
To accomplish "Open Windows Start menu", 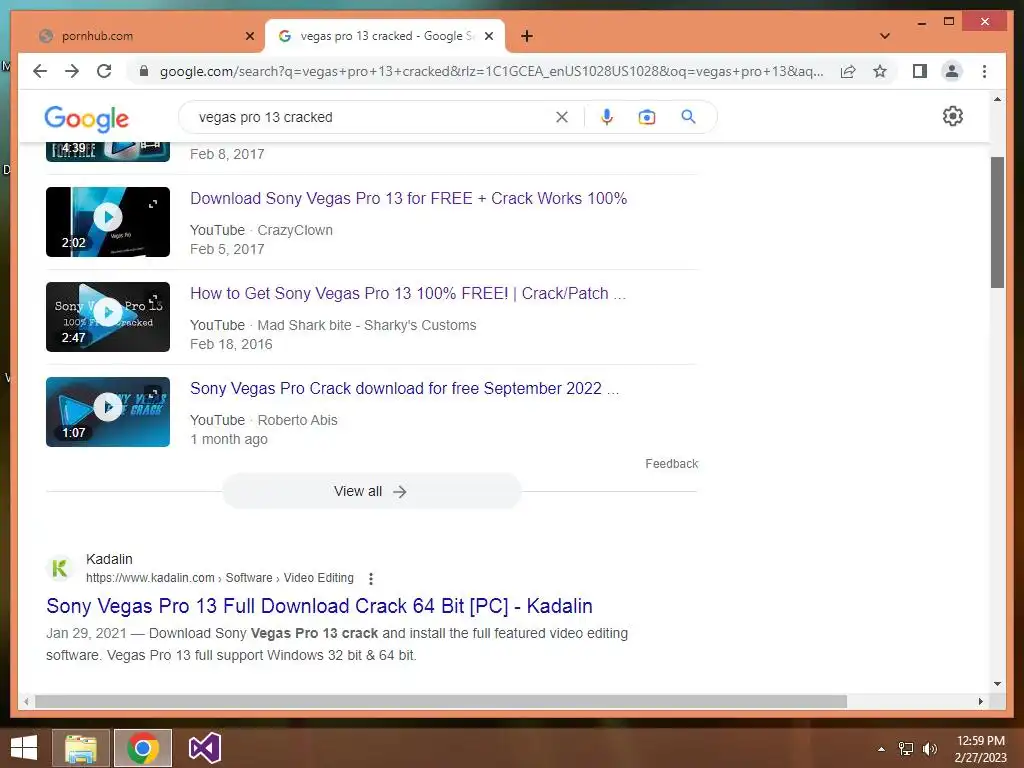I will [24, 748].
